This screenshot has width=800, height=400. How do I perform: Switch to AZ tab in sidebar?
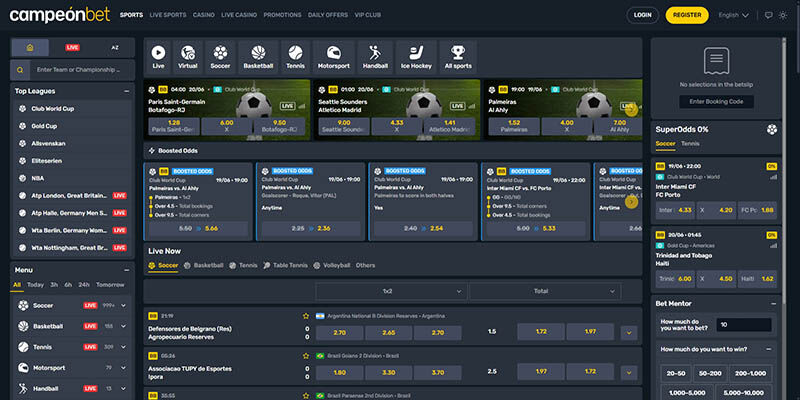[115, 47]
